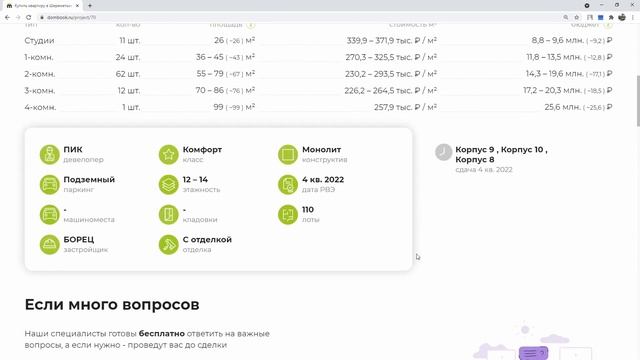Image resolution: width=640 pixels, height=360 pixels.
Task: Click the 24 шт. quantity cell
Action: (128, 57)
